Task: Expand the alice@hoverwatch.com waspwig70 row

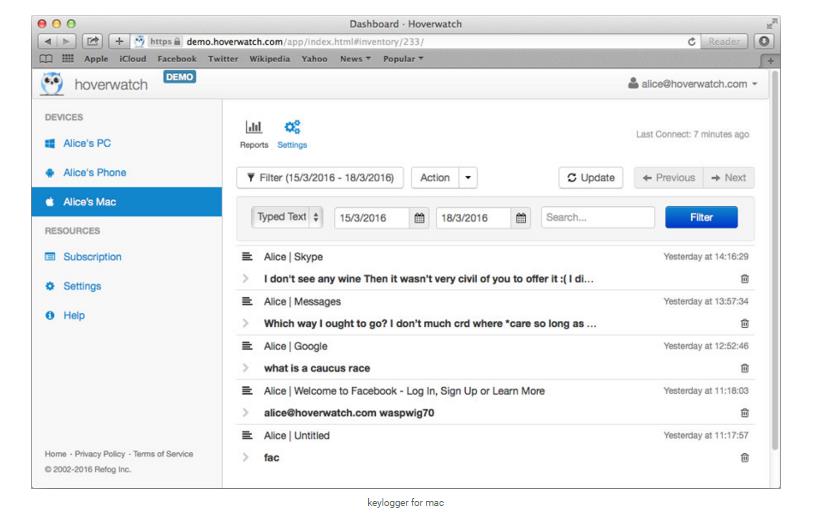Action: 245,412
